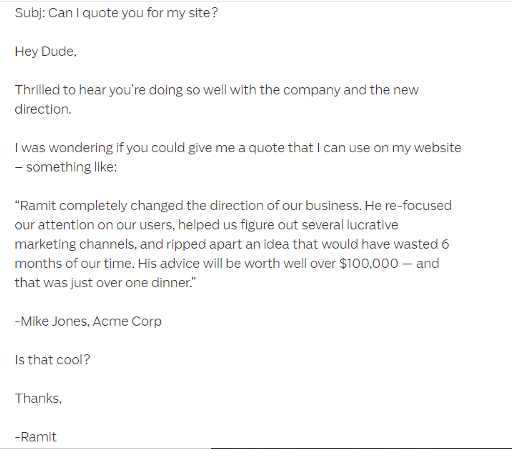Click the line starting "Thrilled to hear"
512x449 pixels.
pos(217,90)
